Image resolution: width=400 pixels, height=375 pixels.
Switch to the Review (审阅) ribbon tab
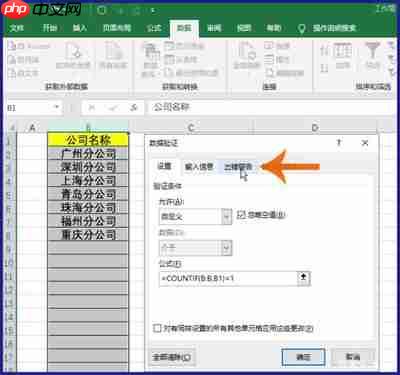click(214, 28)
